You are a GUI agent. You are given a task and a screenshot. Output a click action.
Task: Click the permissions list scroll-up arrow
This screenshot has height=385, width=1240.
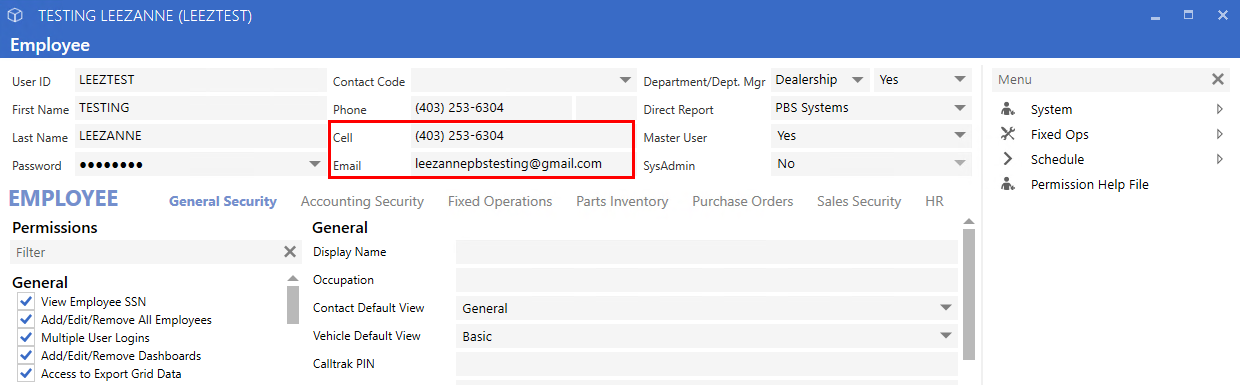point(293,279)
